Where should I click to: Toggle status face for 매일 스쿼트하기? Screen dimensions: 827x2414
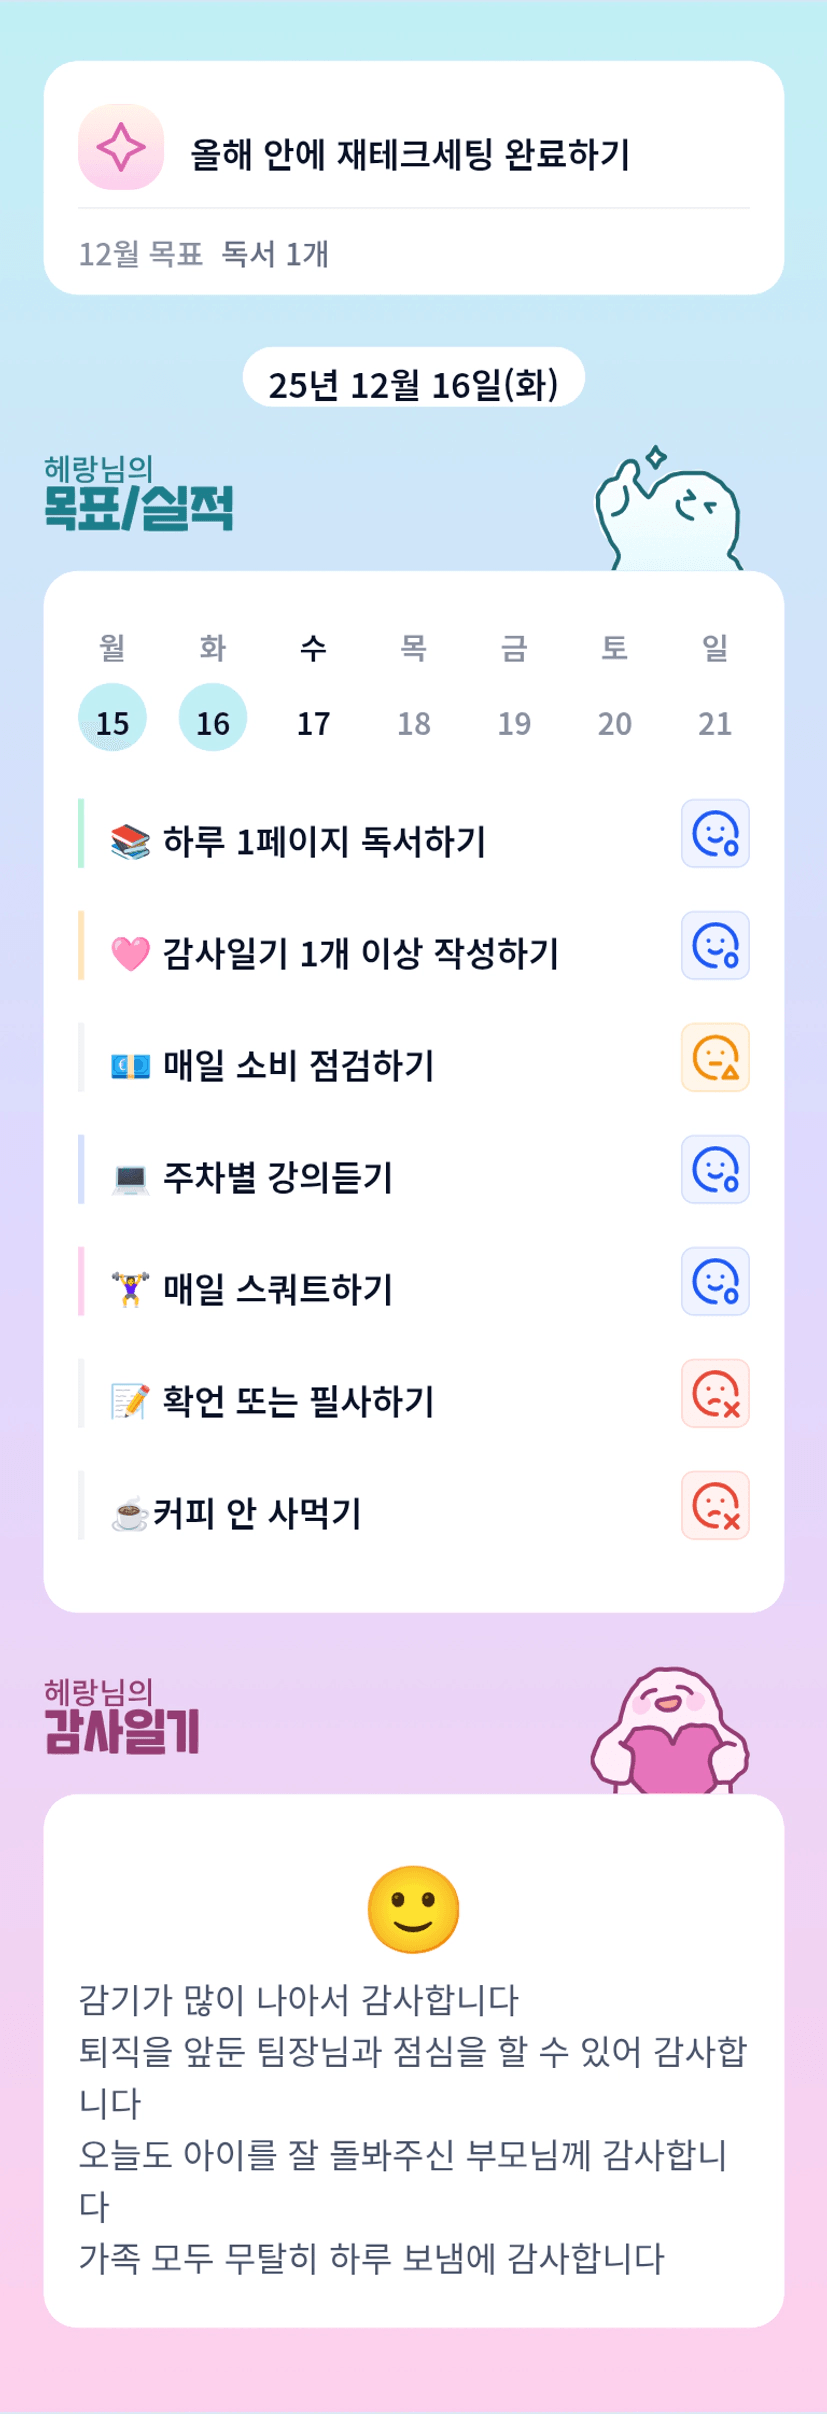click(x=715, y=1282)
